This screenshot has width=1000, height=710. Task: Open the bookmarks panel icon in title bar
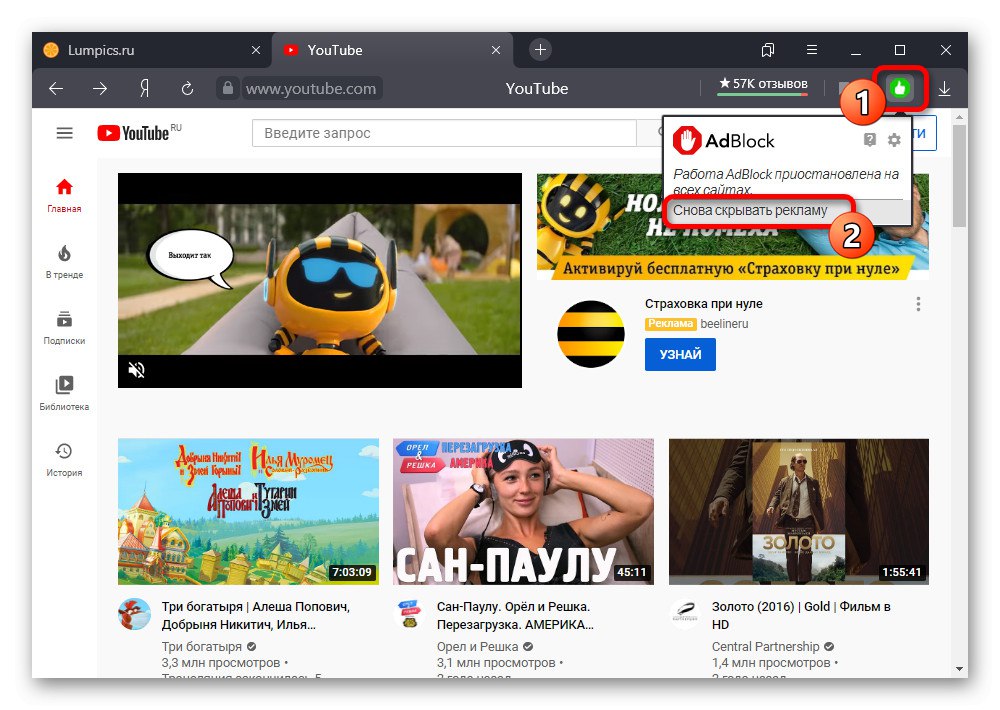768,50
